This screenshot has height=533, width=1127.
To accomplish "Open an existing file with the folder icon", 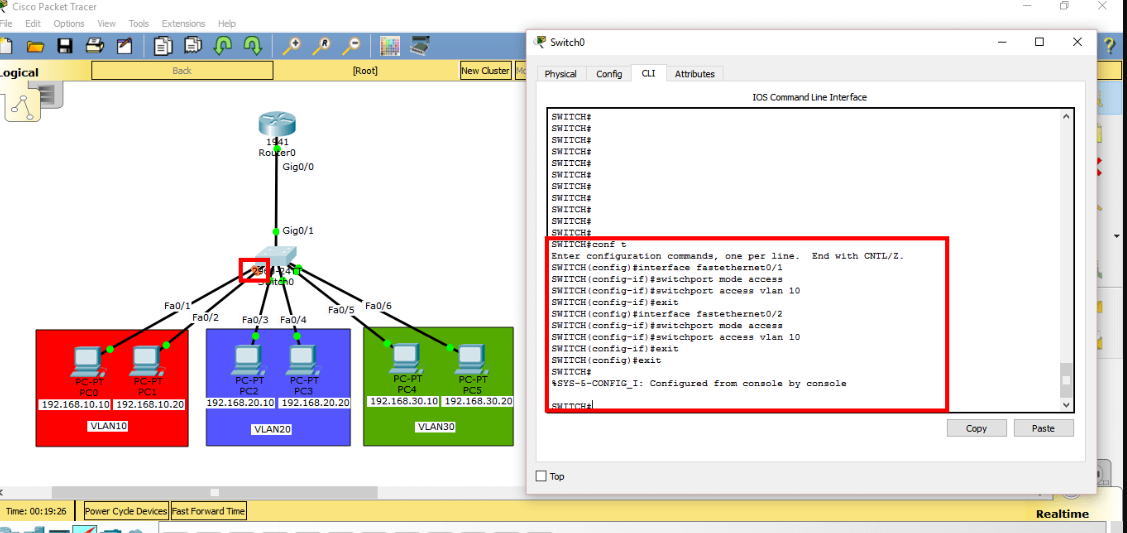I will 36,47.
